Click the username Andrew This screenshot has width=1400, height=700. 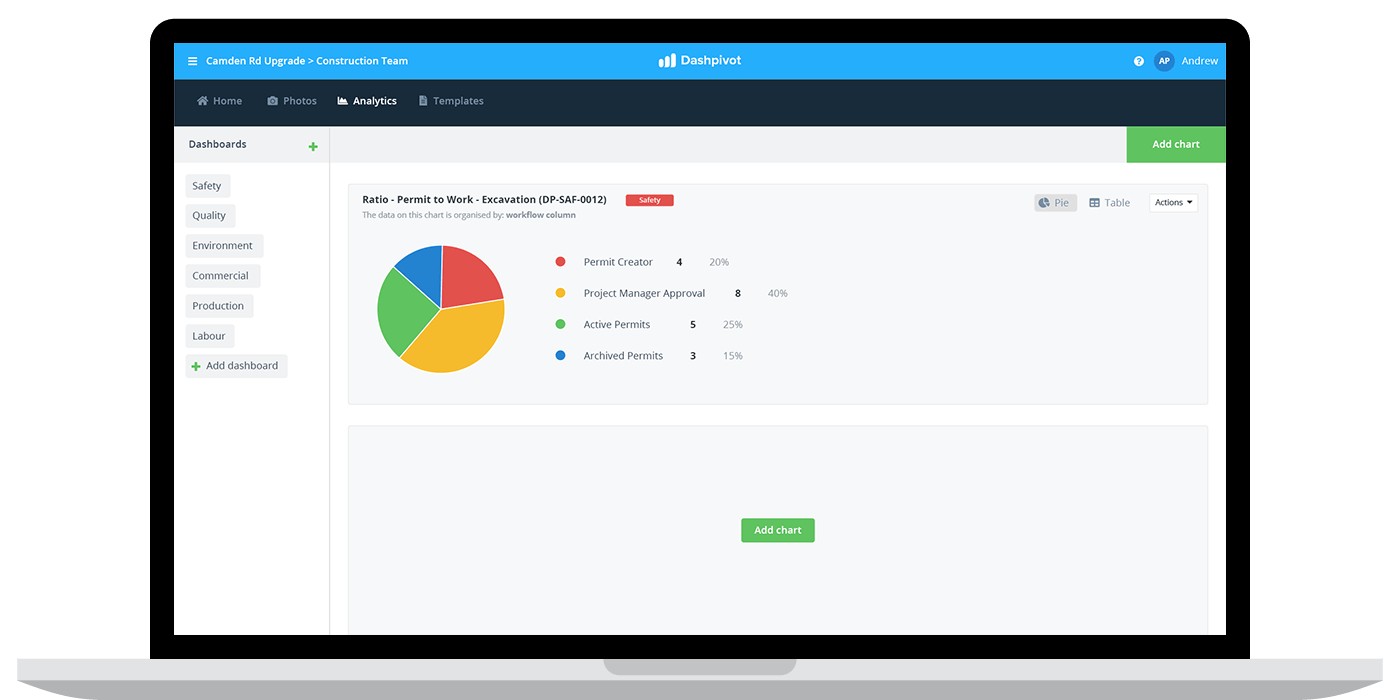coord(1200,61)
